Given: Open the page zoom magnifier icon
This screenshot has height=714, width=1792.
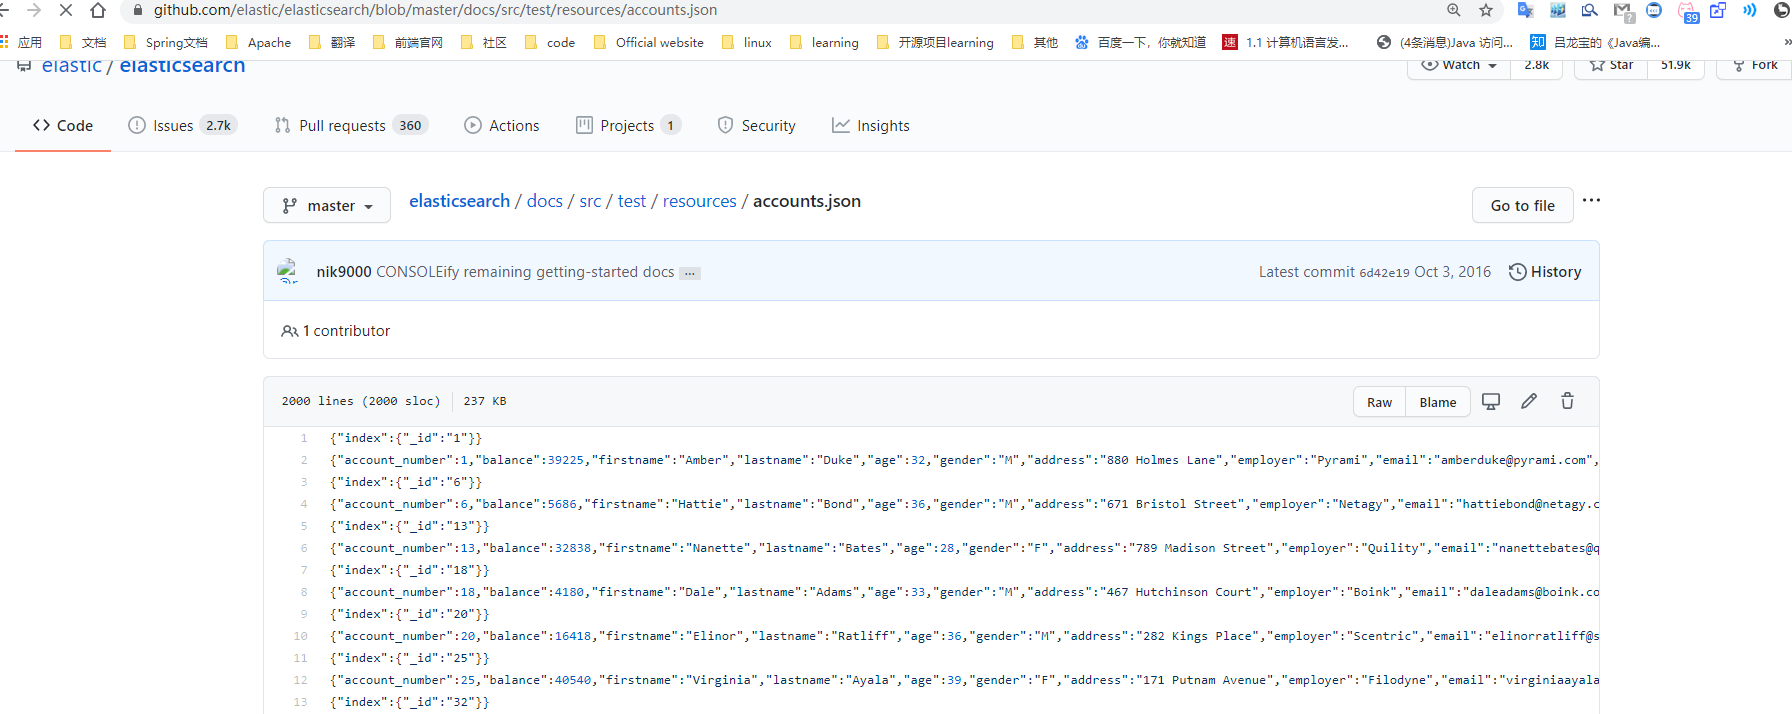Looking at the screenshot, I should pos(1454,10).
